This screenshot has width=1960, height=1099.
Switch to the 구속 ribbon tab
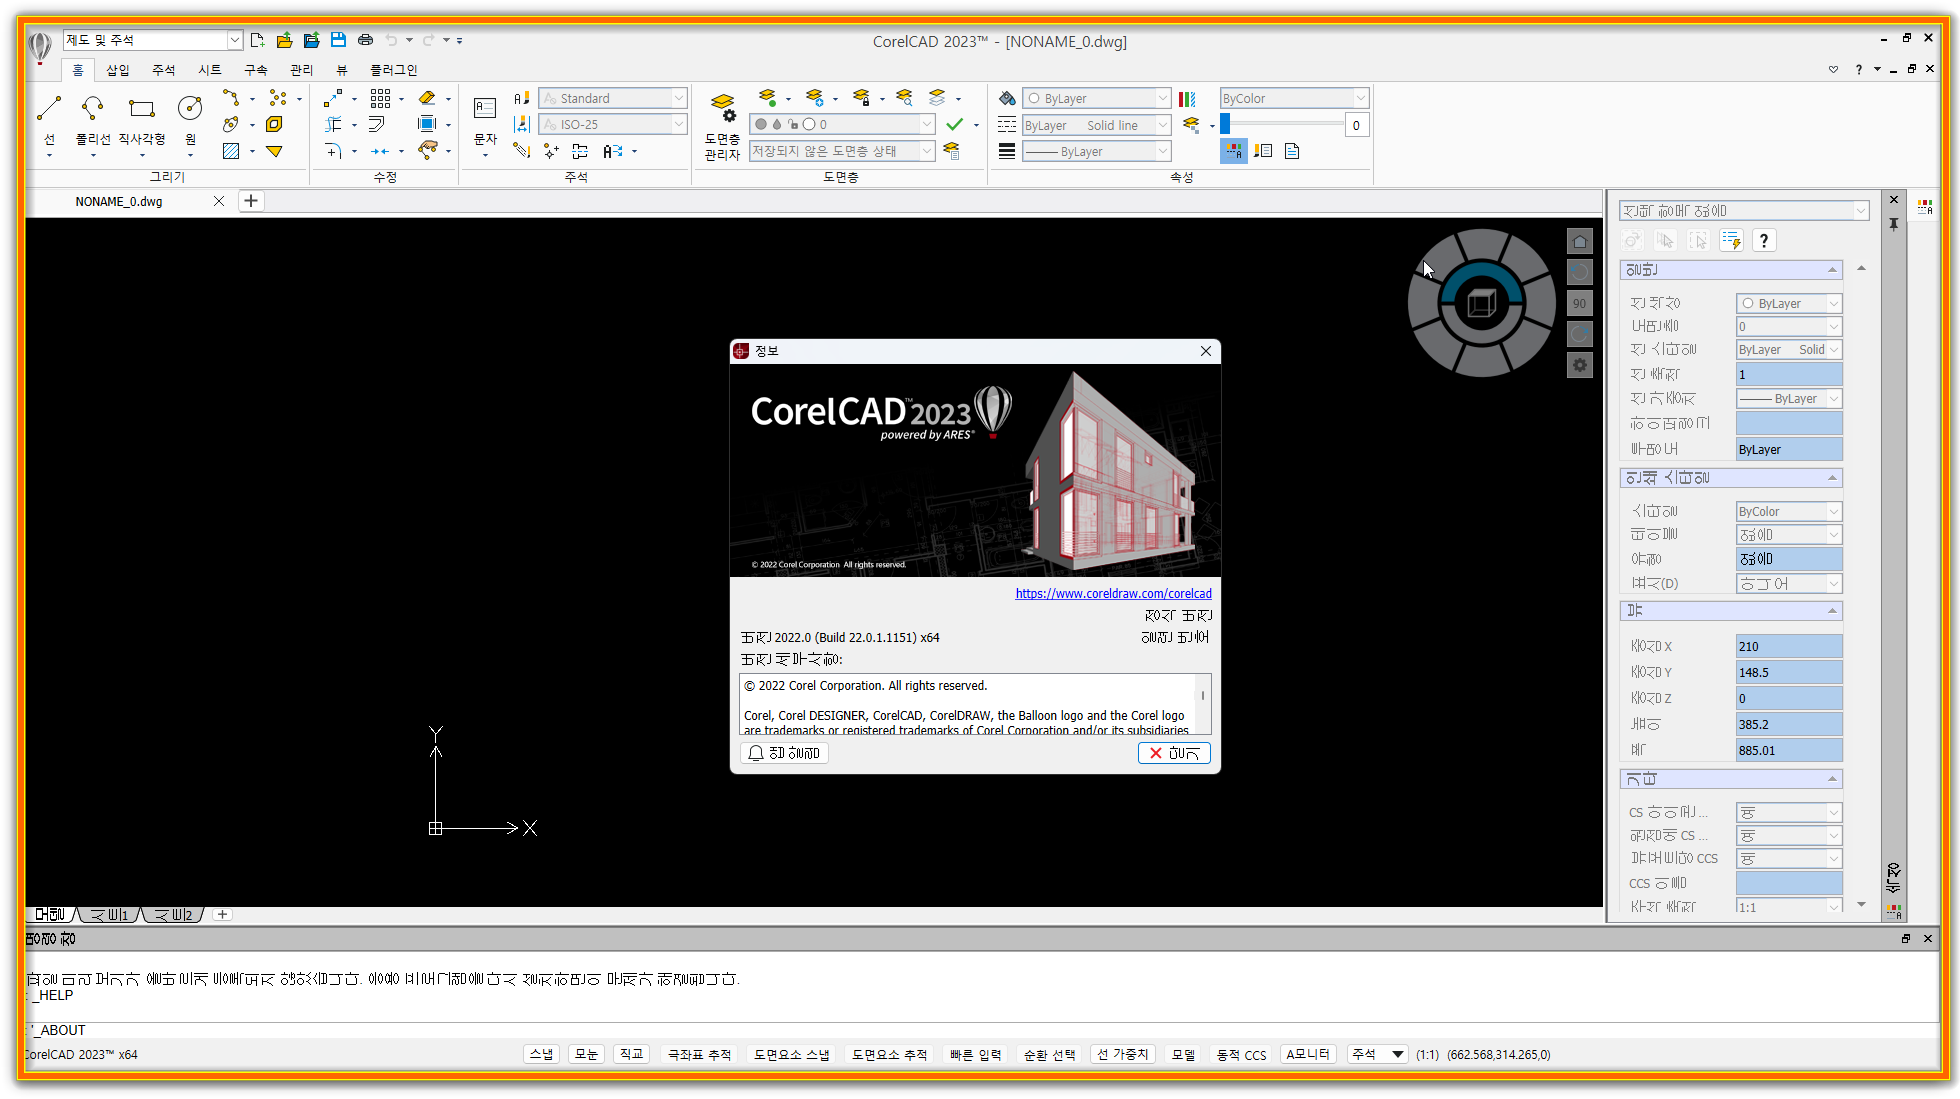click(255, 69)
